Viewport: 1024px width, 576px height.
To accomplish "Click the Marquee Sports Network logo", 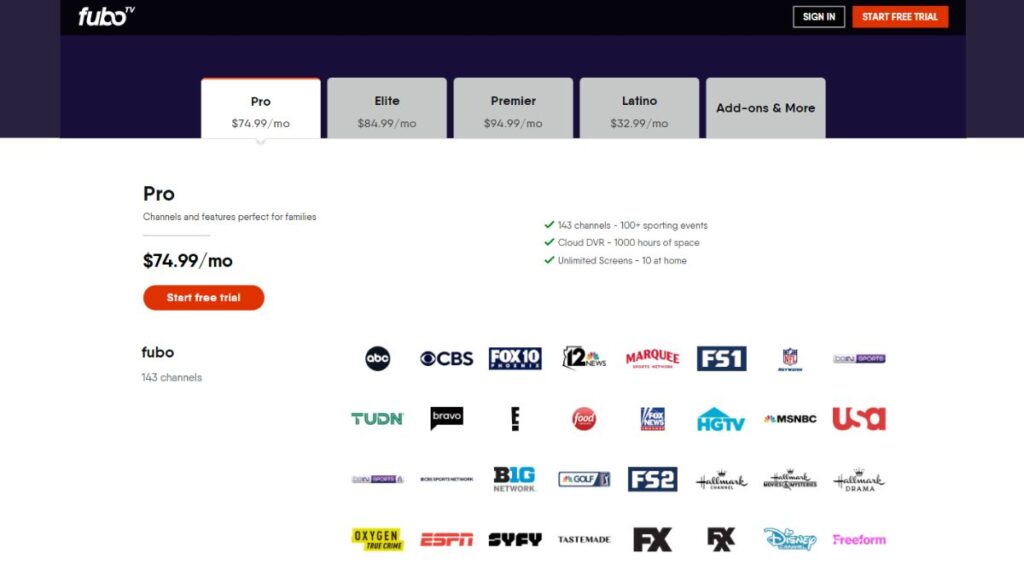I will [652, 359].
